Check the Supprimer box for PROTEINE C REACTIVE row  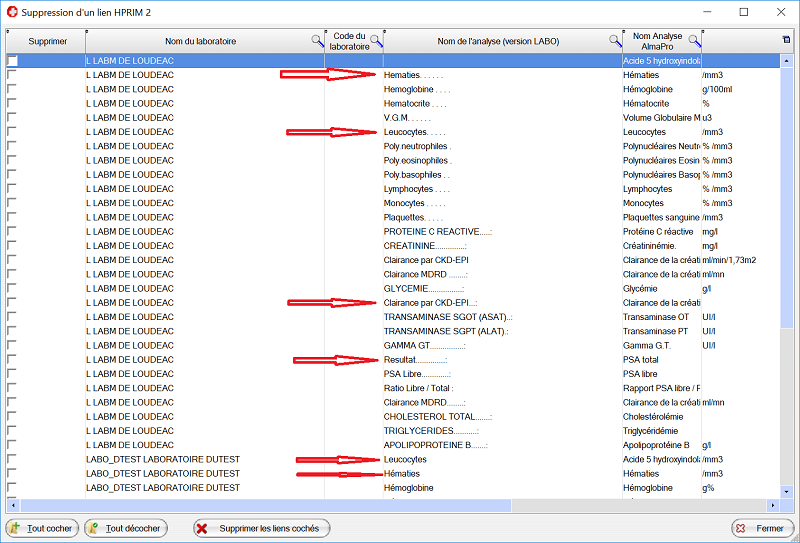[12, 231]
